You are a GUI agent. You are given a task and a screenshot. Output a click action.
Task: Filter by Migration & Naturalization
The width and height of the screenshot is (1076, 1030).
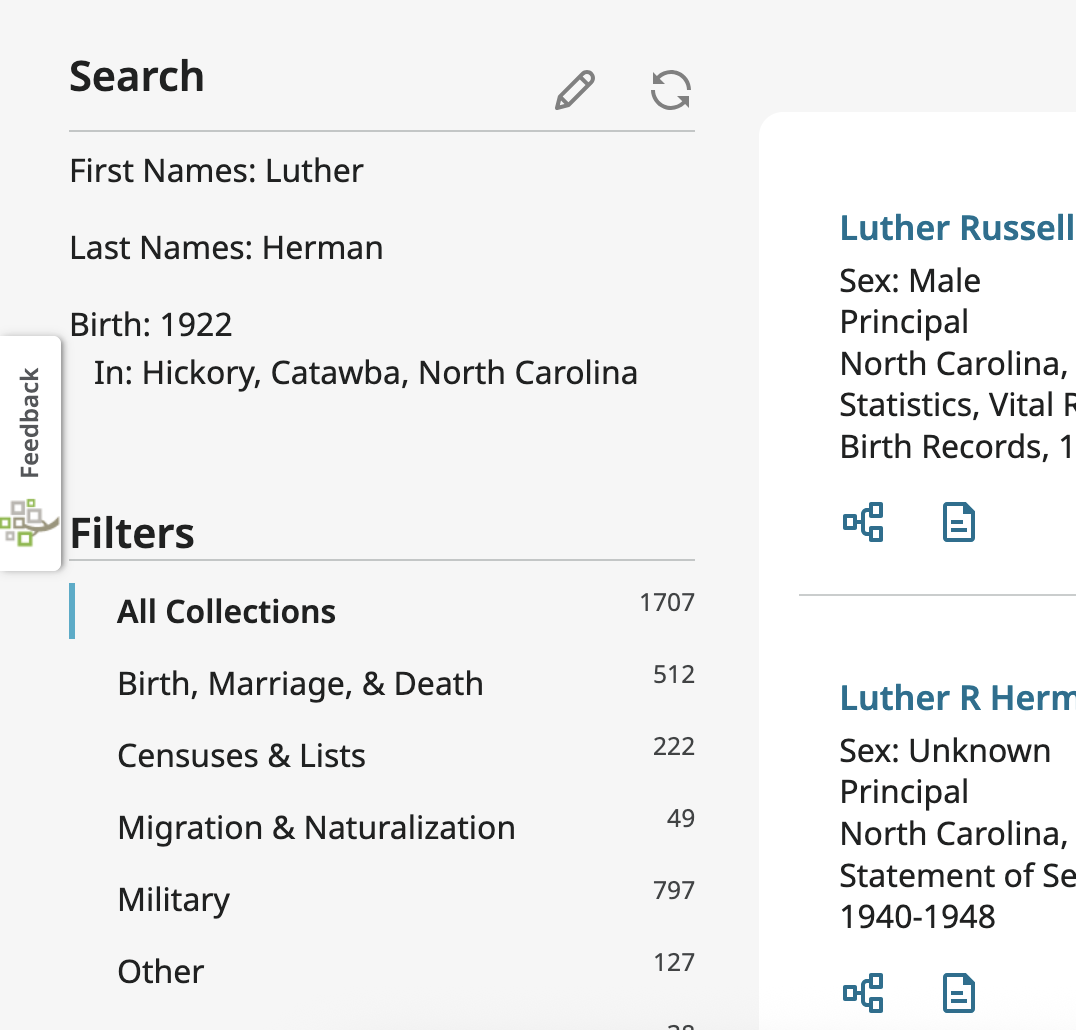316,828
